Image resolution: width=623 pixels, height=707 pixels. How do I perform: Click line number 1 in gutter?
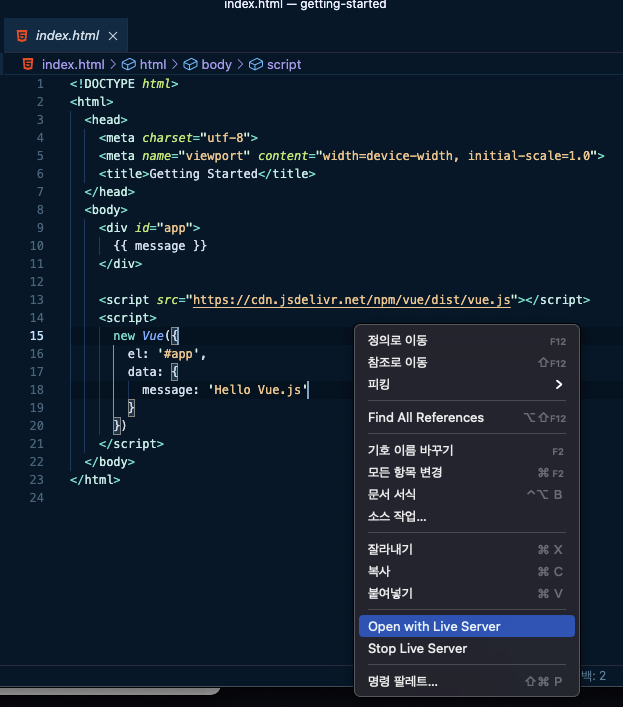[40, 84]
